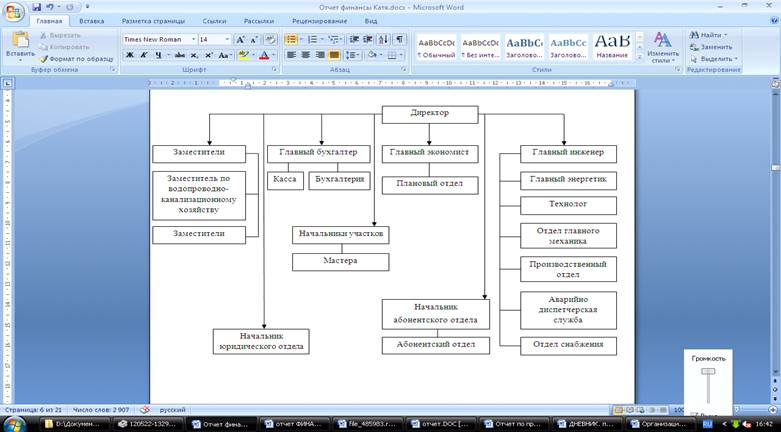This screenshot has height=432, width=781.
Task: Click the Undo arrow icon
Action: 50,6
